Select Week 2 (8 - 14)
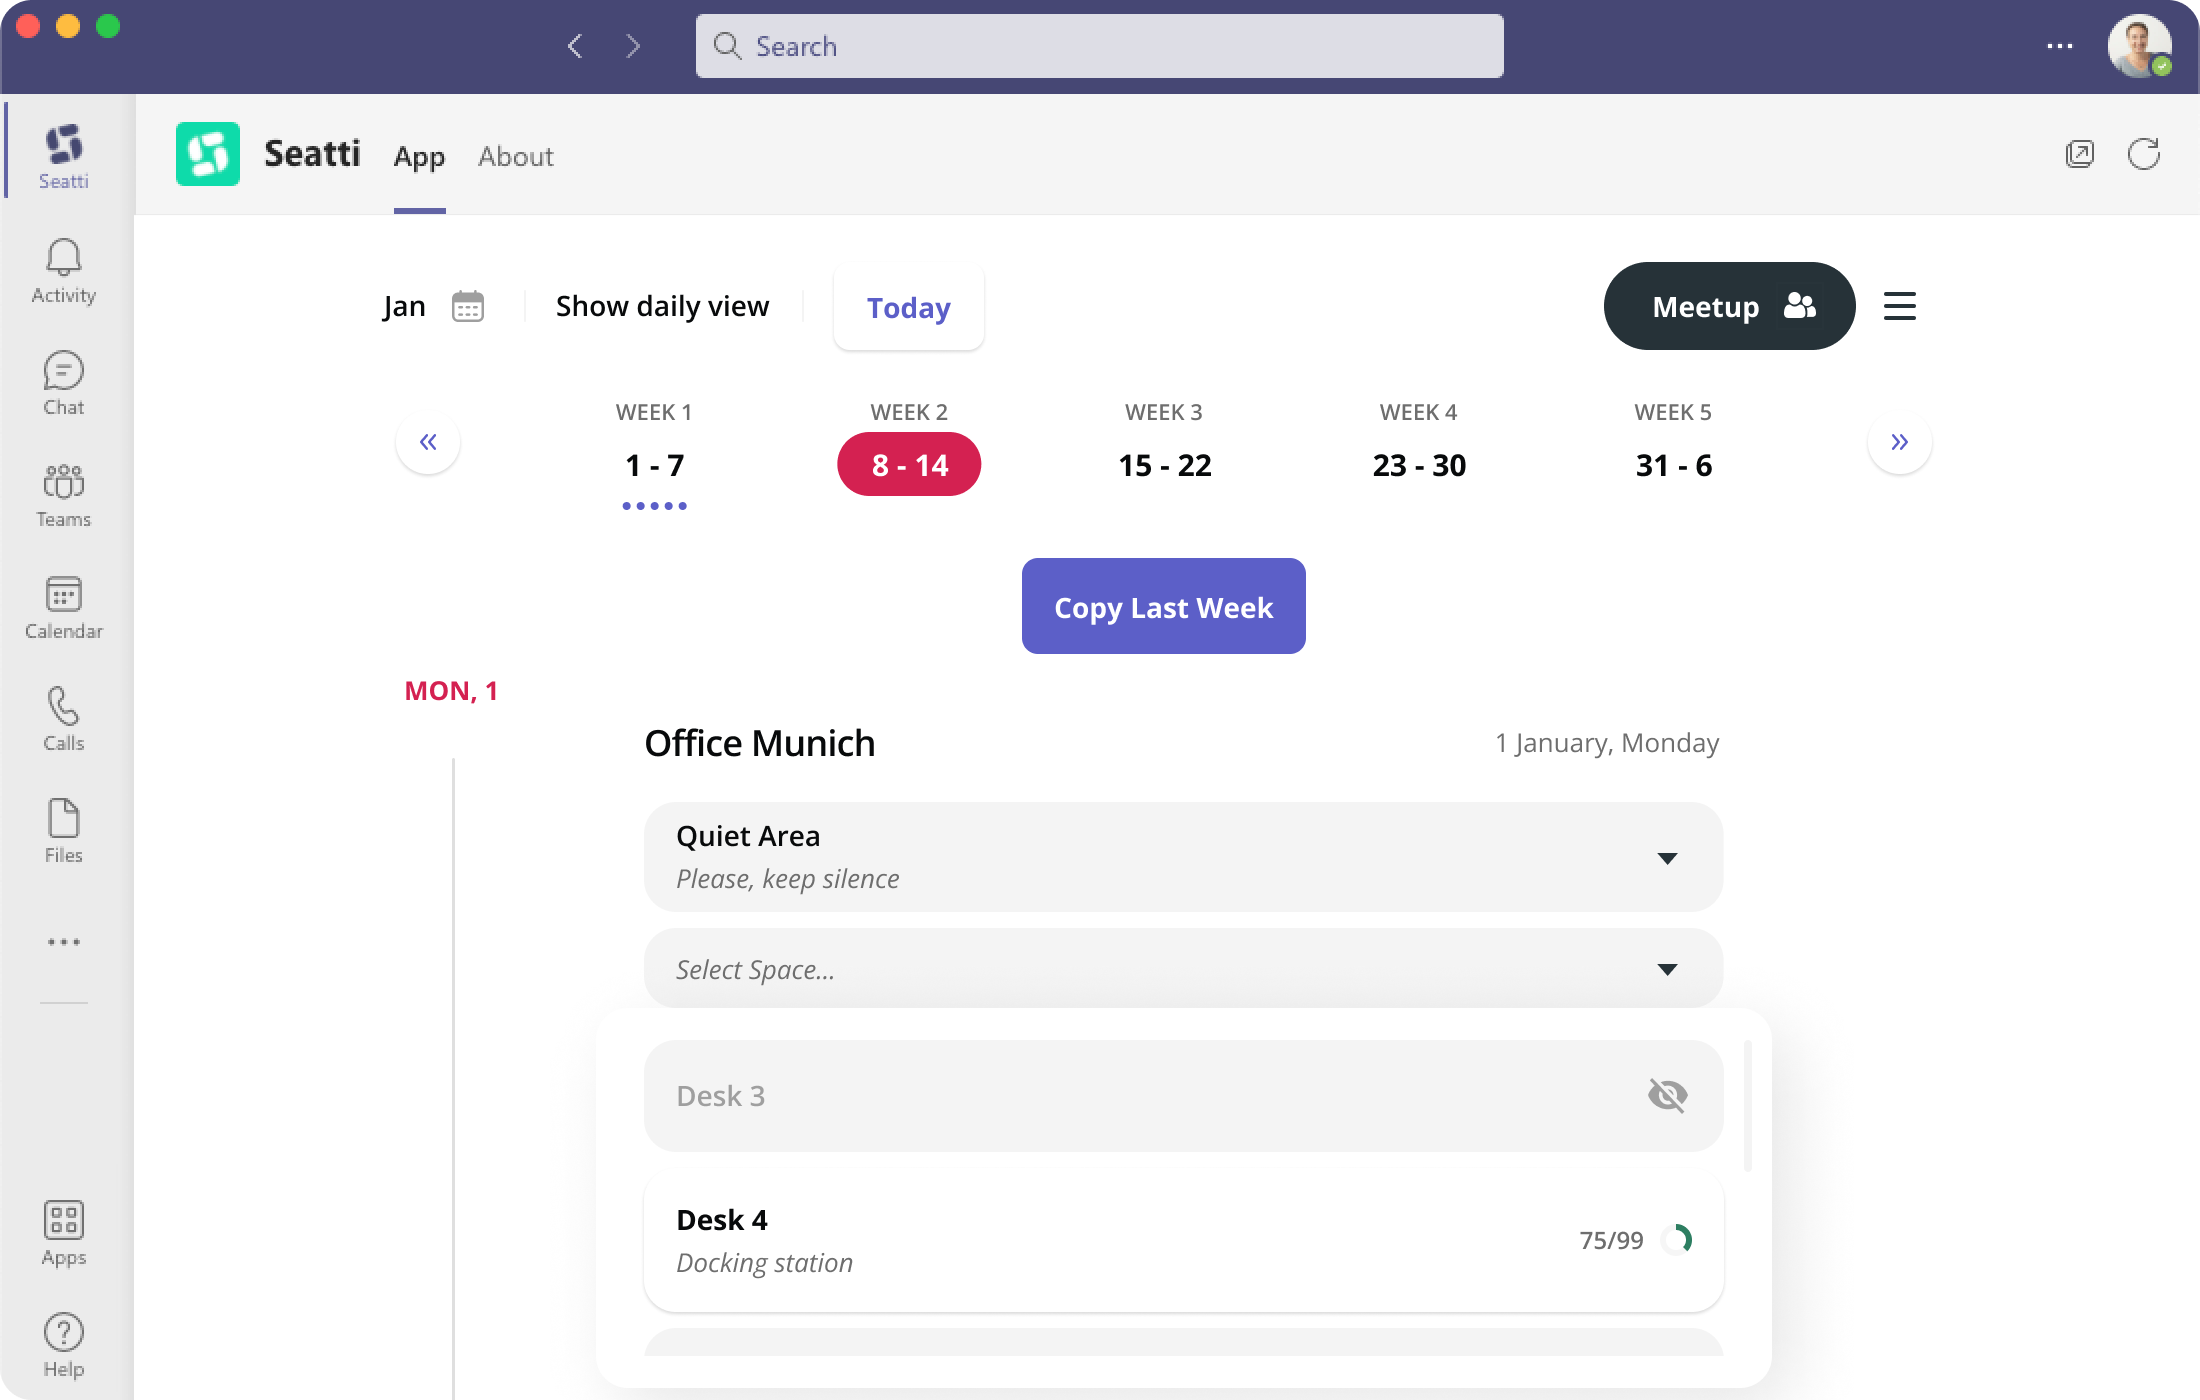This screenshot has width=2200, height=1400. [909, 464]
